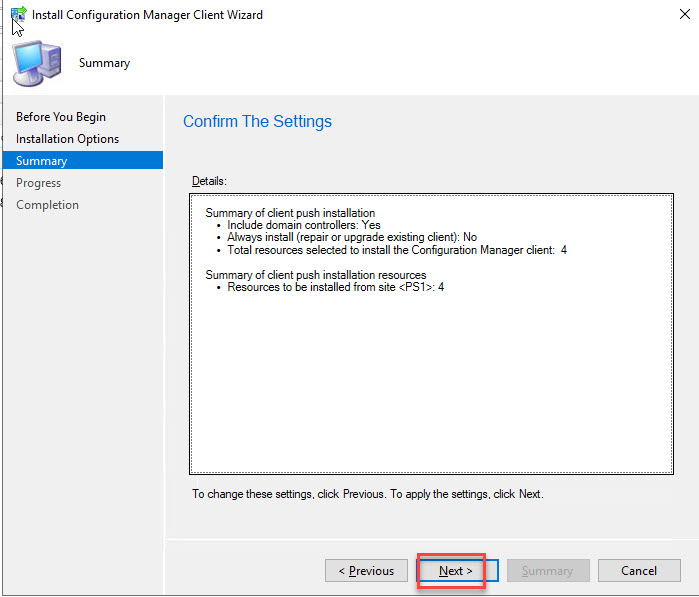Click the computer icon beside Summary header
Screen dimensions: 699x597
pyautogui.click(x=36, y=63)
